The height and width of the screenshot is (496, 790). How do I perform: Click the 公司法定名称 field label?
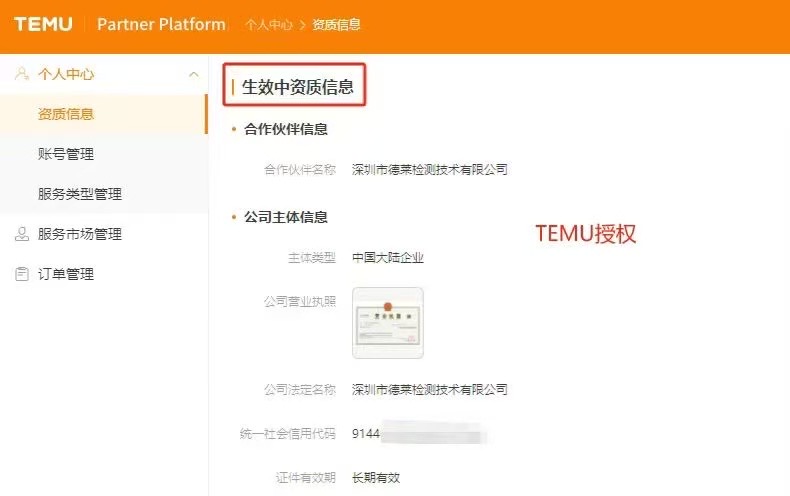[300, 390]
